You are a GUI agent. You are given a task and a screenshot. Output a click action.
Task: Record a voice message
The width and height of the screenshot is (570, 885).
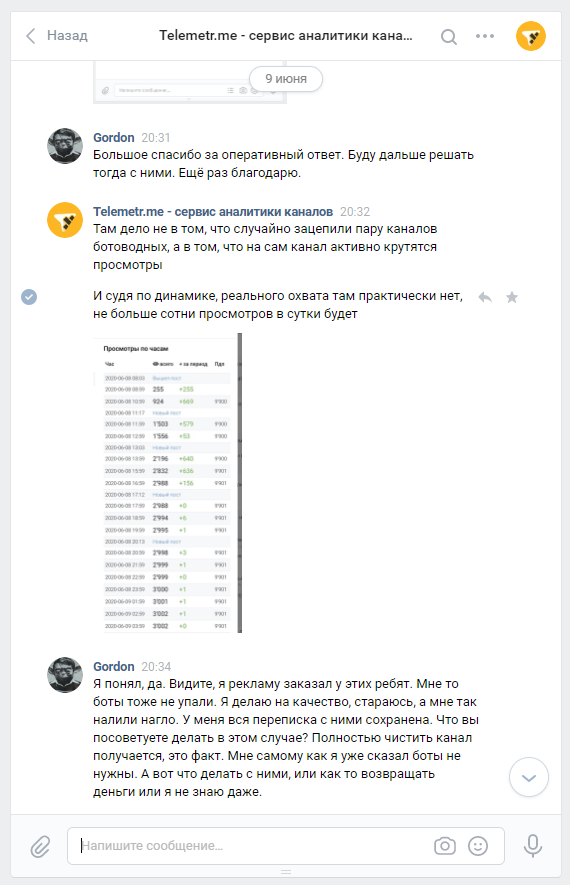click(x=533, y=845)
